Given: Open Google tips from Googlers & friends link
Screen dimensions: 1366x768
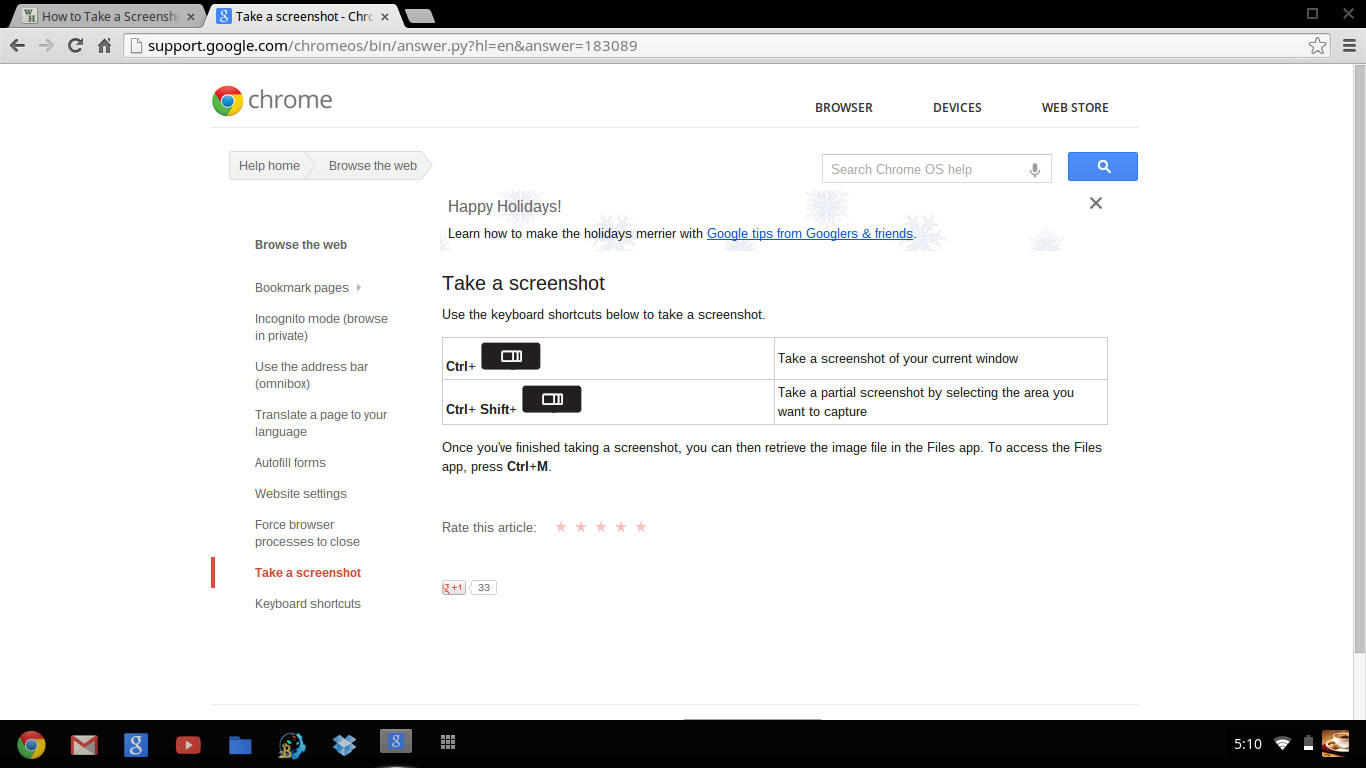Looking at the screenshot, I should click(810, 233).
